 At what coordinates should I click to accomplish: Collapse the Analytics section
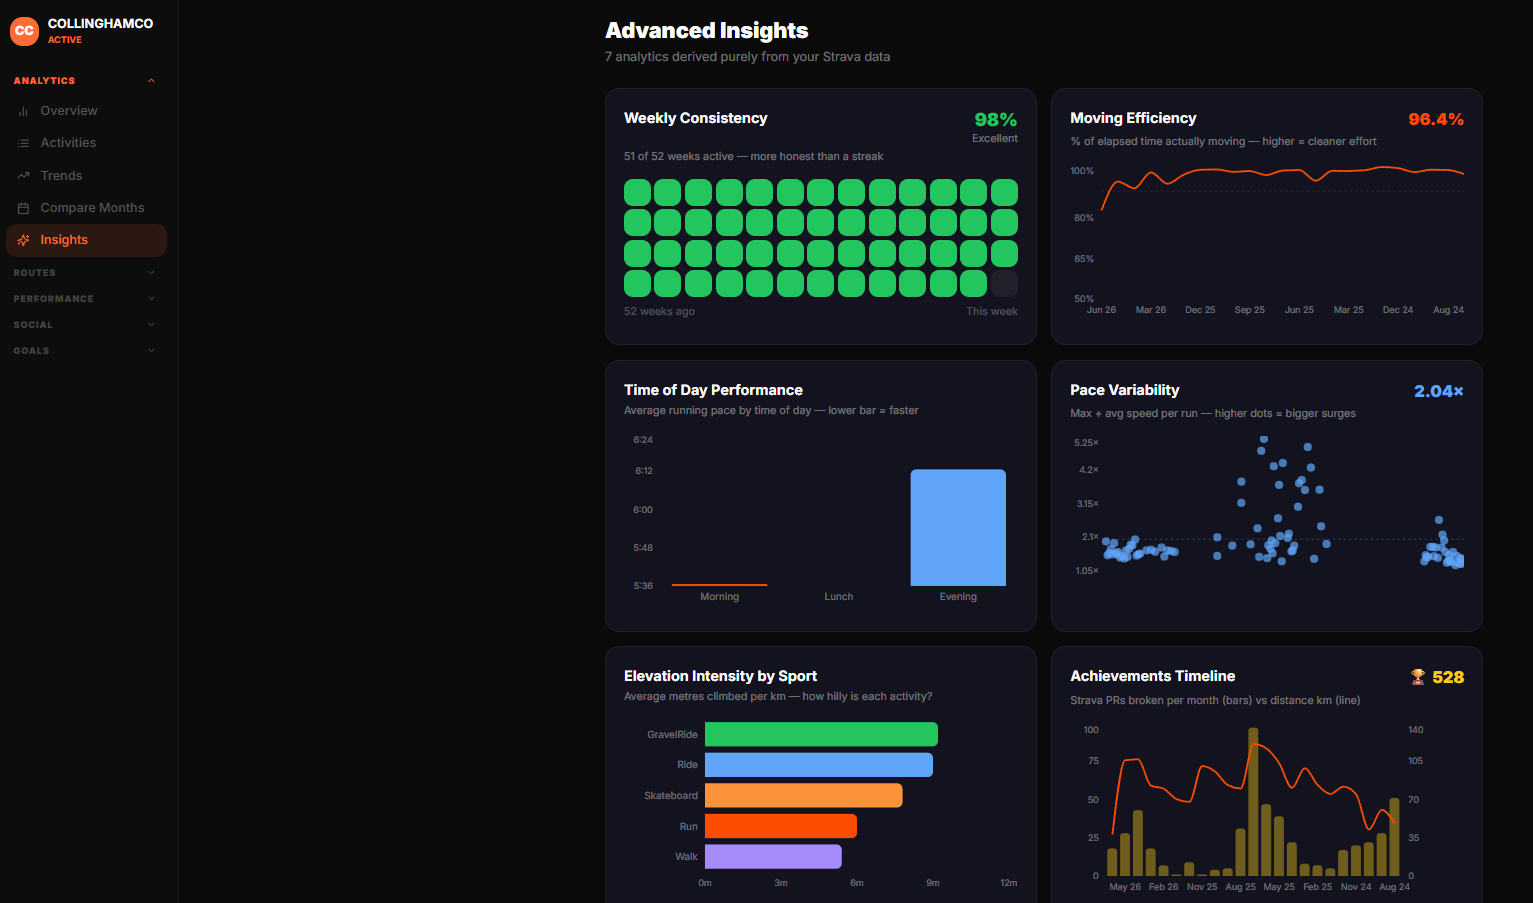pyautogui.click(x=151, y=81)
